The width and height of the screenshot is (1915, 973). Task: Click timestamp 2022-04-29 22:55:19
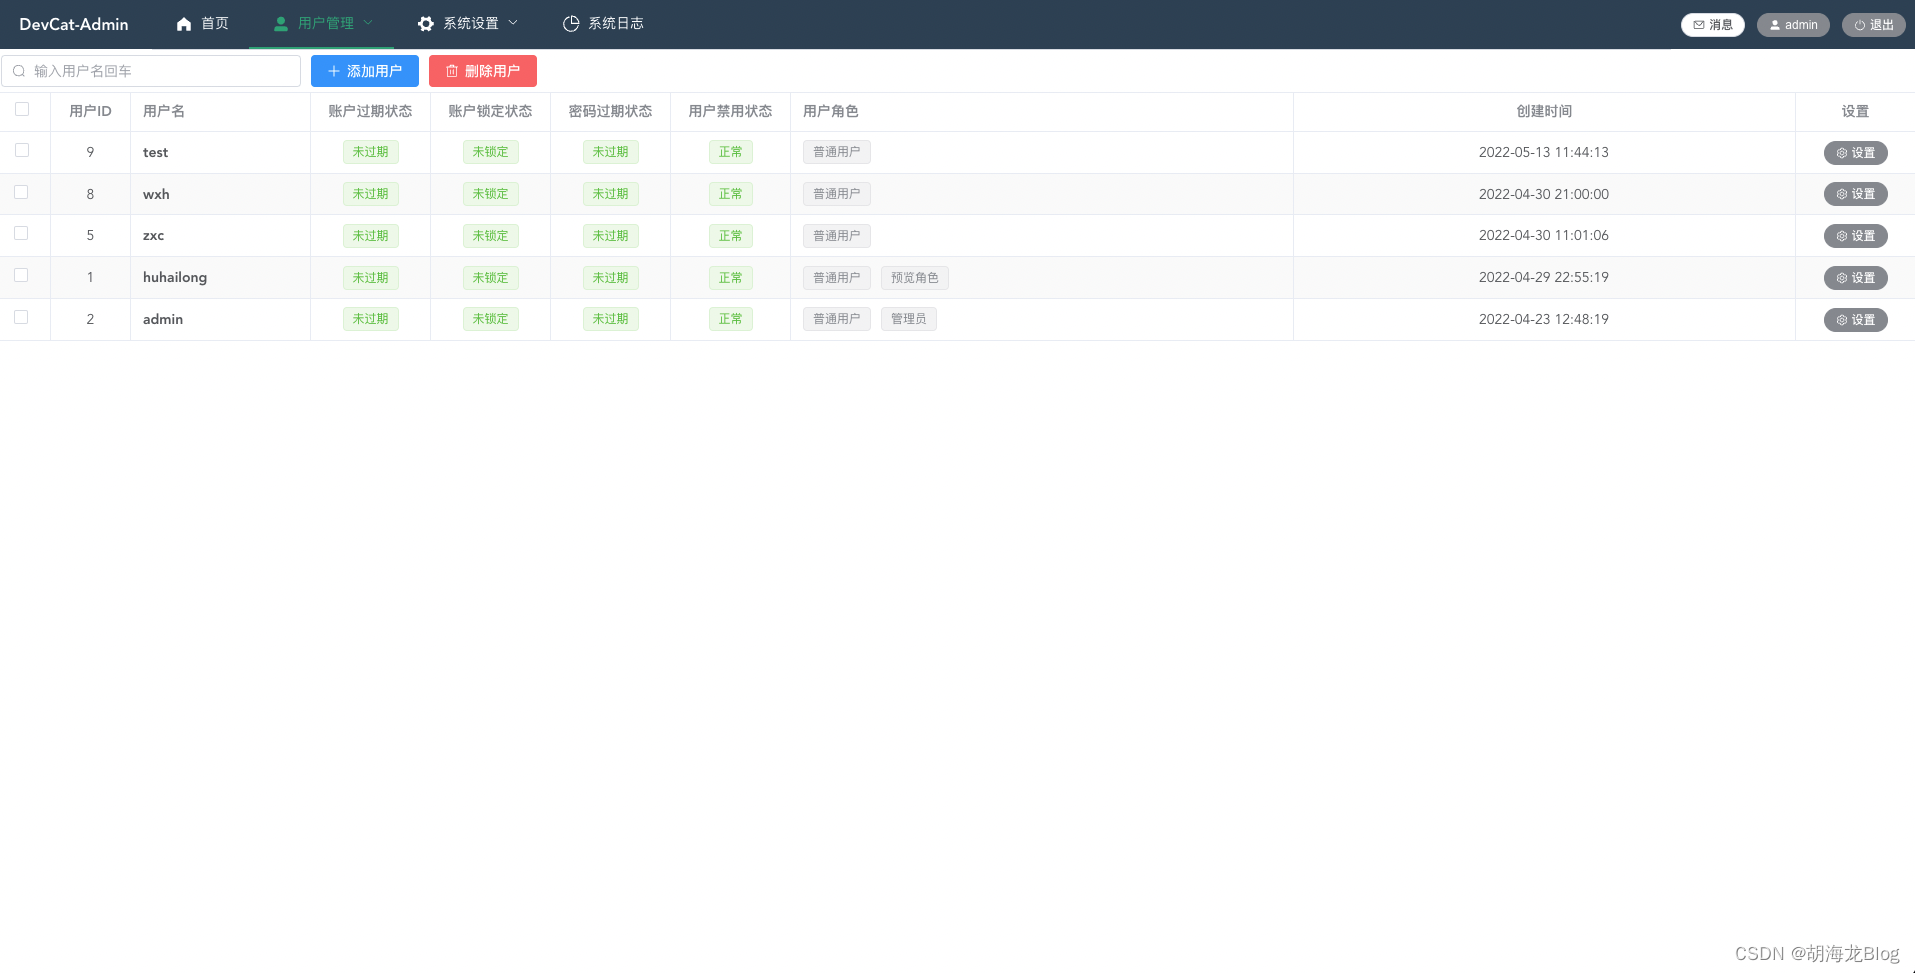(x=1544, y=277)
